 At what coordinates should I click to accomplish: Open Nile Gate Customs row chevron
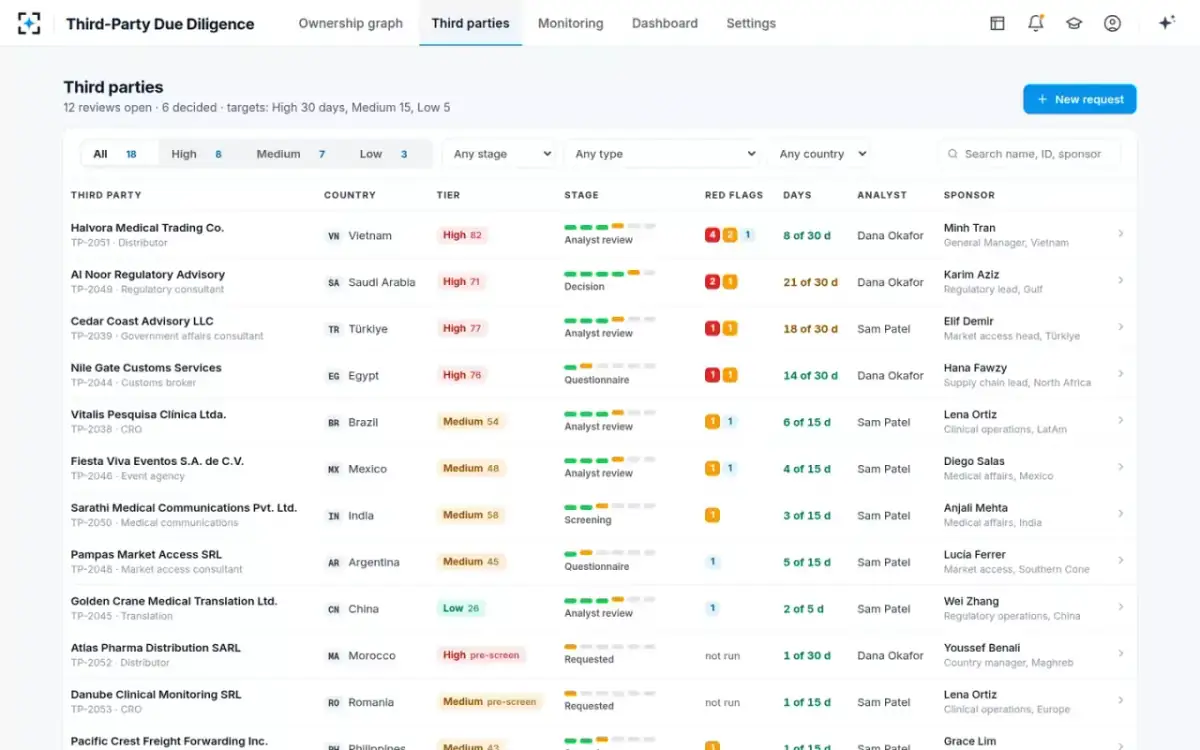(x=1120, y=374)
